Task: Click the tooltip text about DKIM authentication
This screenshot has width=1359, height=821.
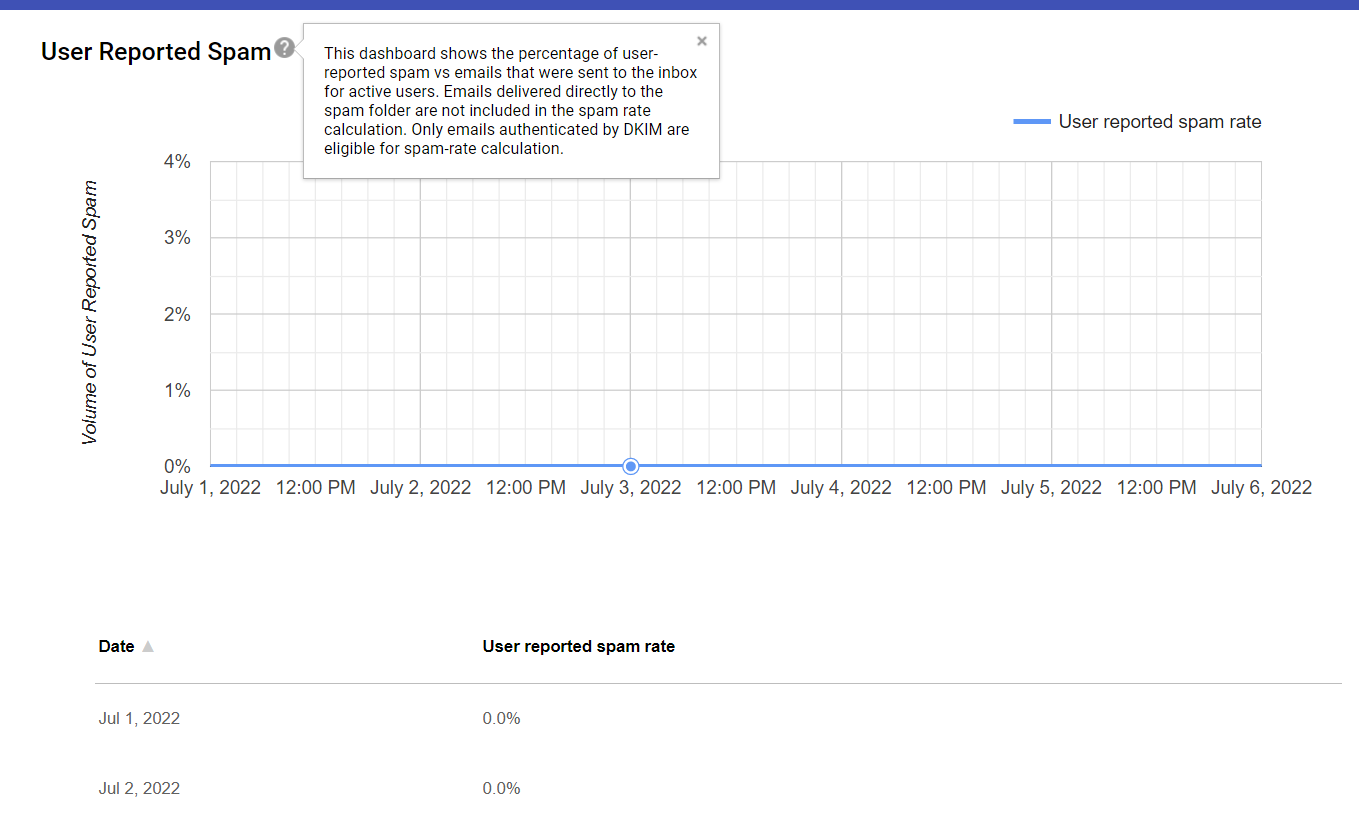Action: pos(506,140)
